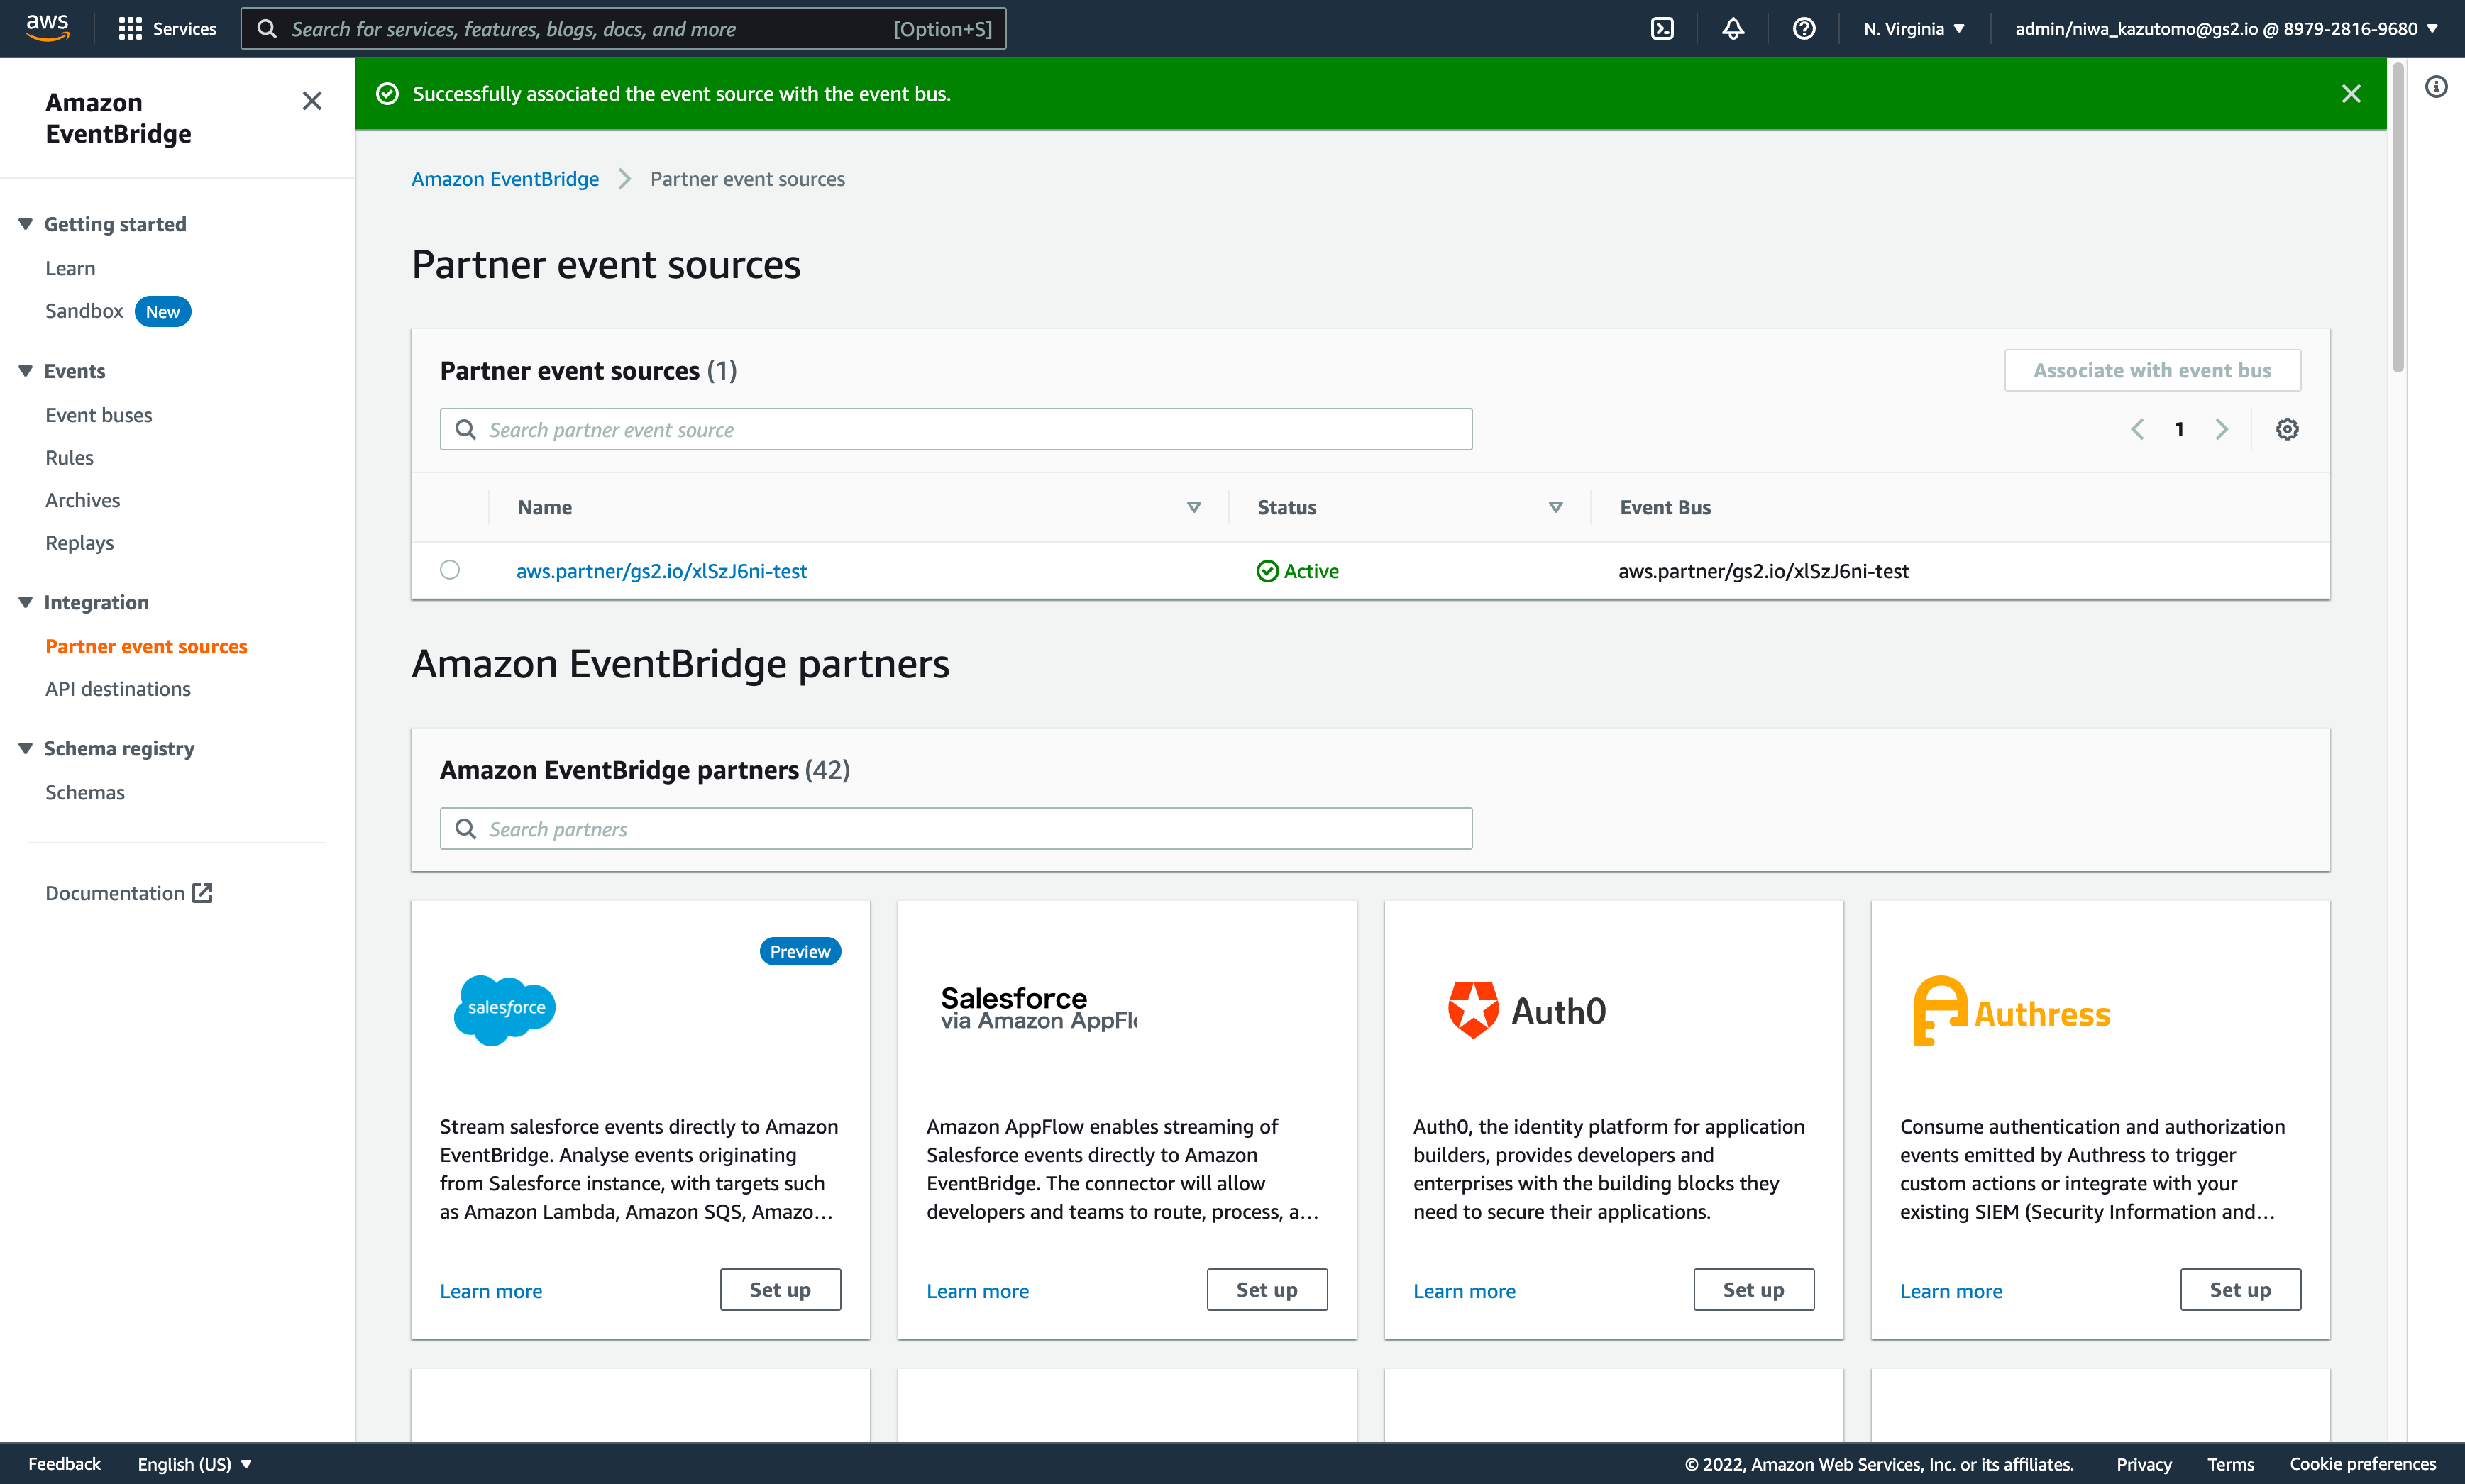The height and width of the screenshot is (1484, 2465).
Task: Open API destinations
Action: click(x=118, y=689)
